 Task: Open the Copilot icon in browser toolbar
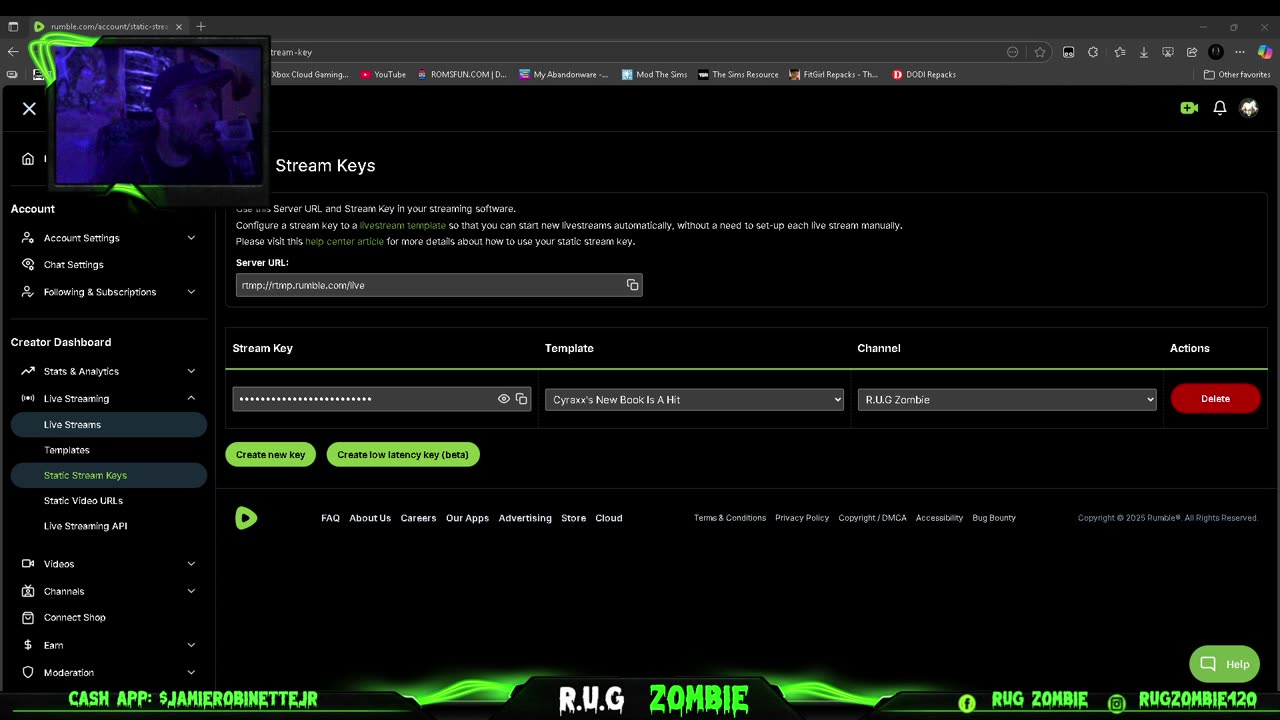pos(1265,52)
